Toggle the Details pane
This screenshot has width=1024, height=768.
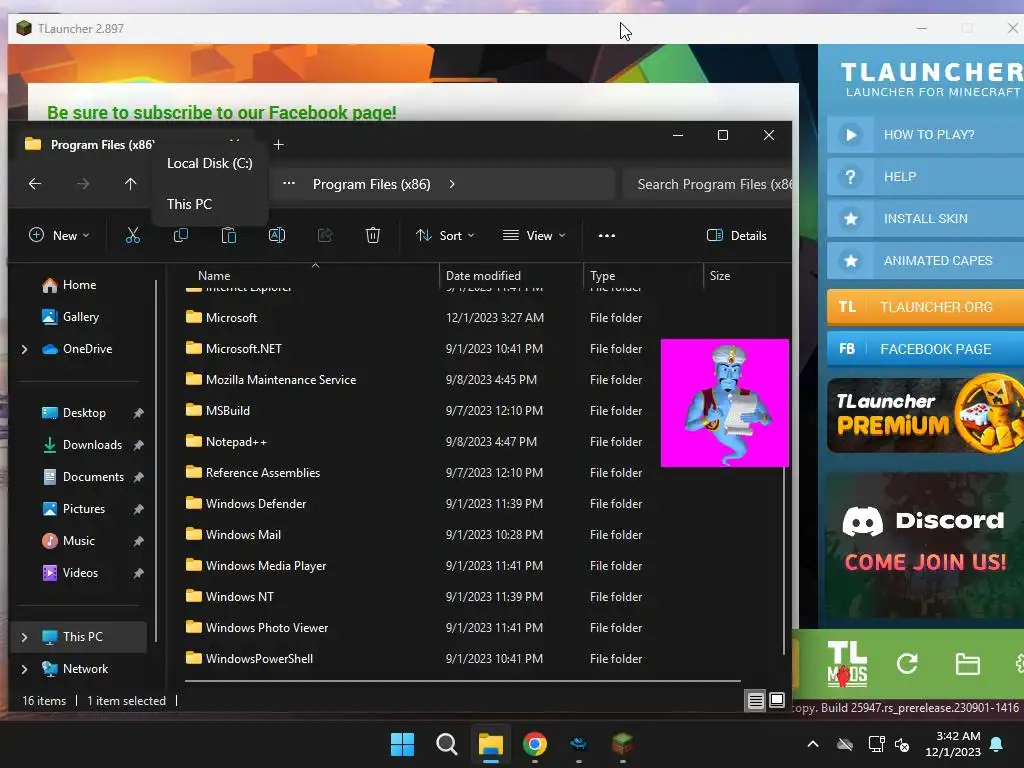click(x=737, y=236)
